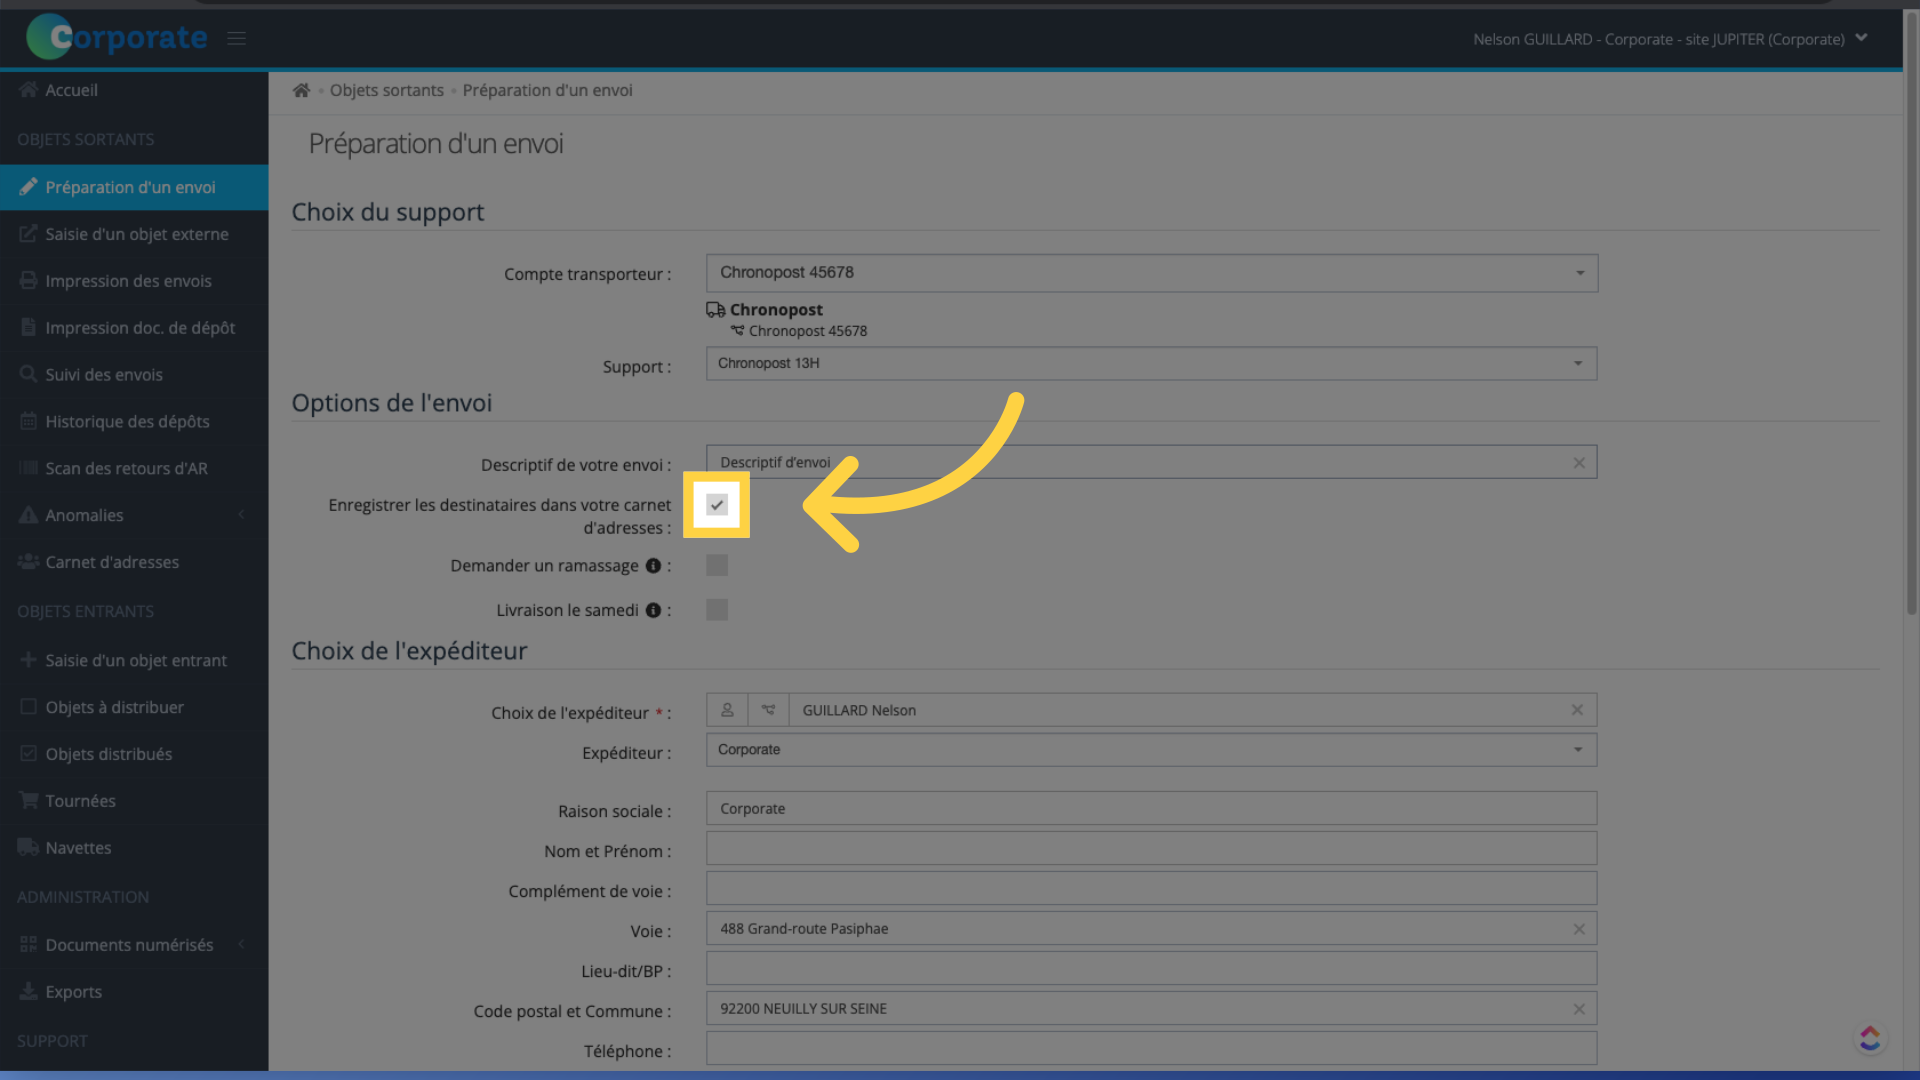Click the pencil icon for Préparation d'un envoi
Image resolution: width=1920 pixels, height=1080 pixels.
[29, 187]
